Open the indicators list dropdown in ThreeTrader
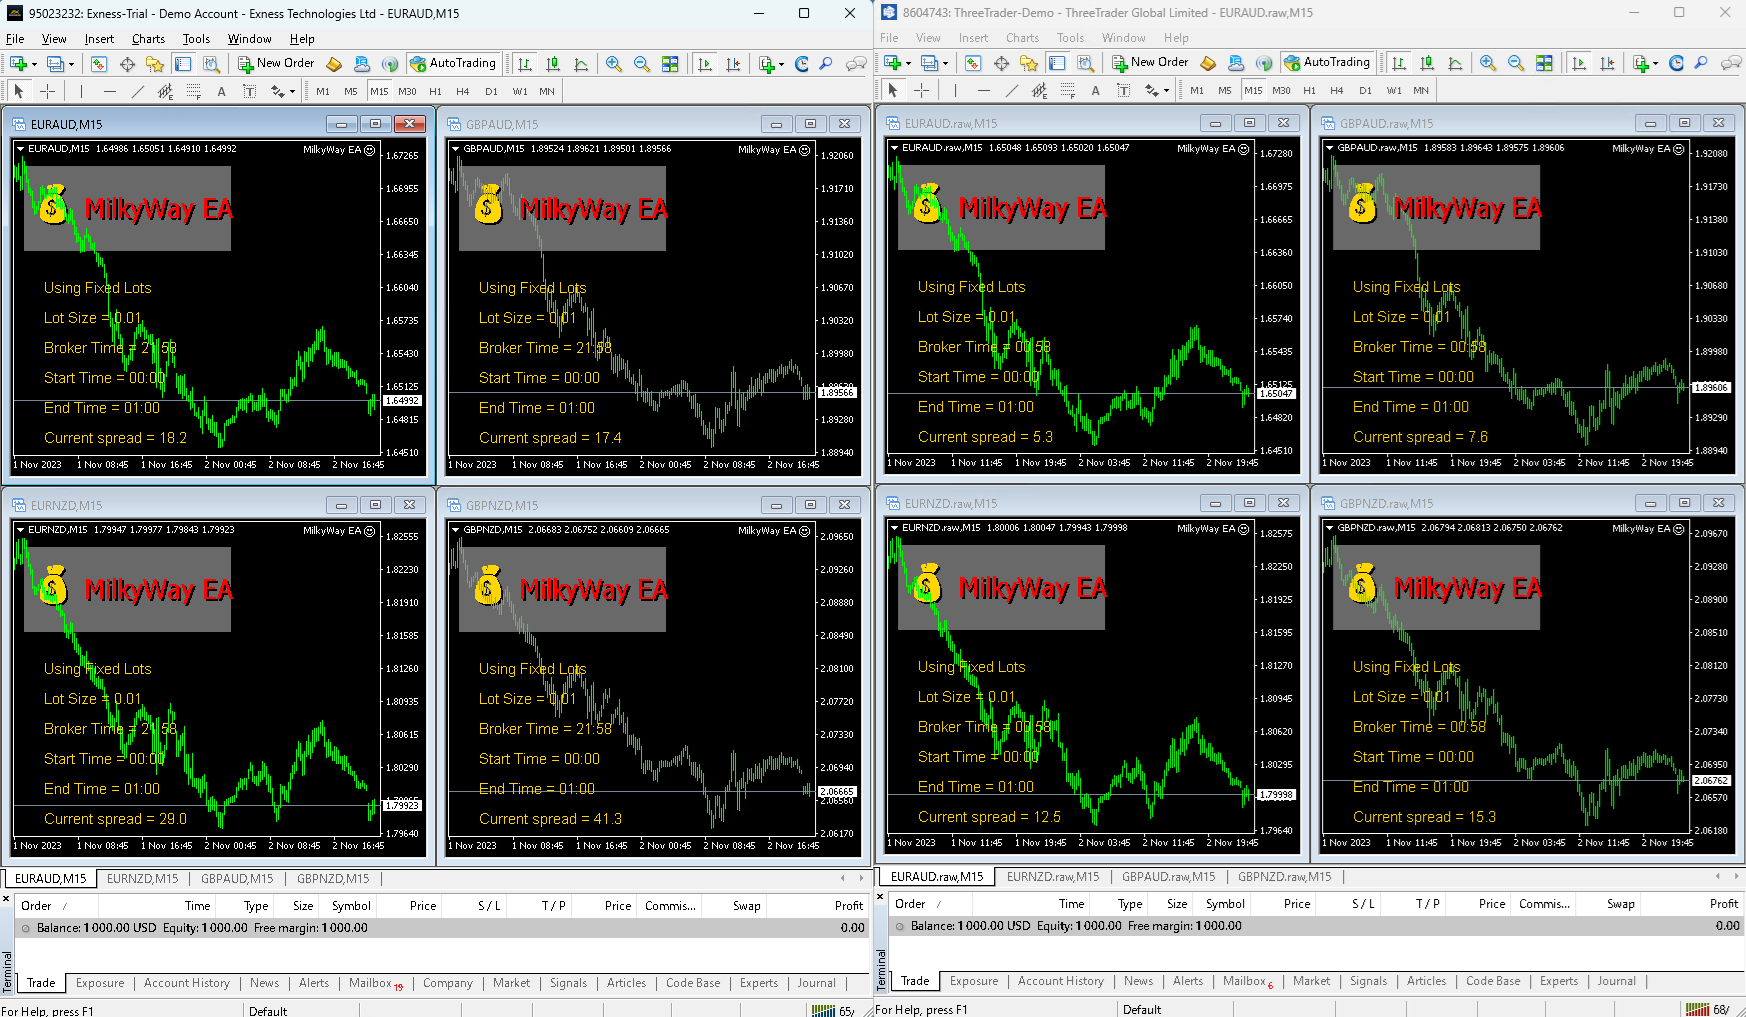Screen dimensions: 1746x1017 (x=1656, y=63)
